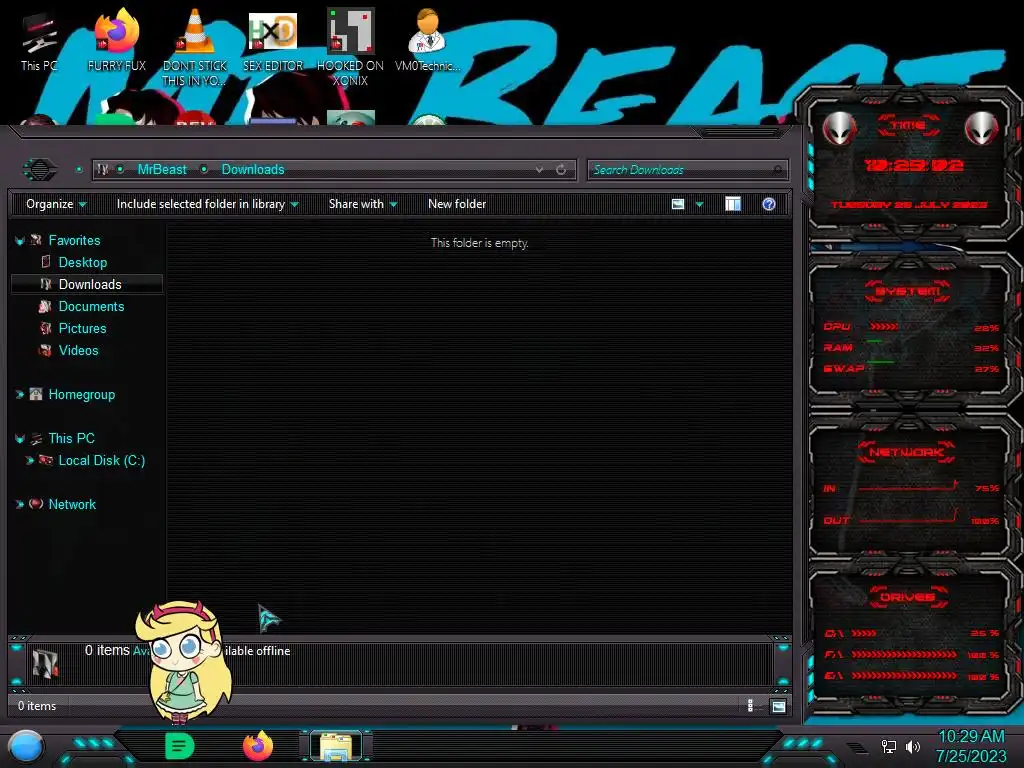Open the network tray icon
1024x768 pixels.
(x=888, y=746)
